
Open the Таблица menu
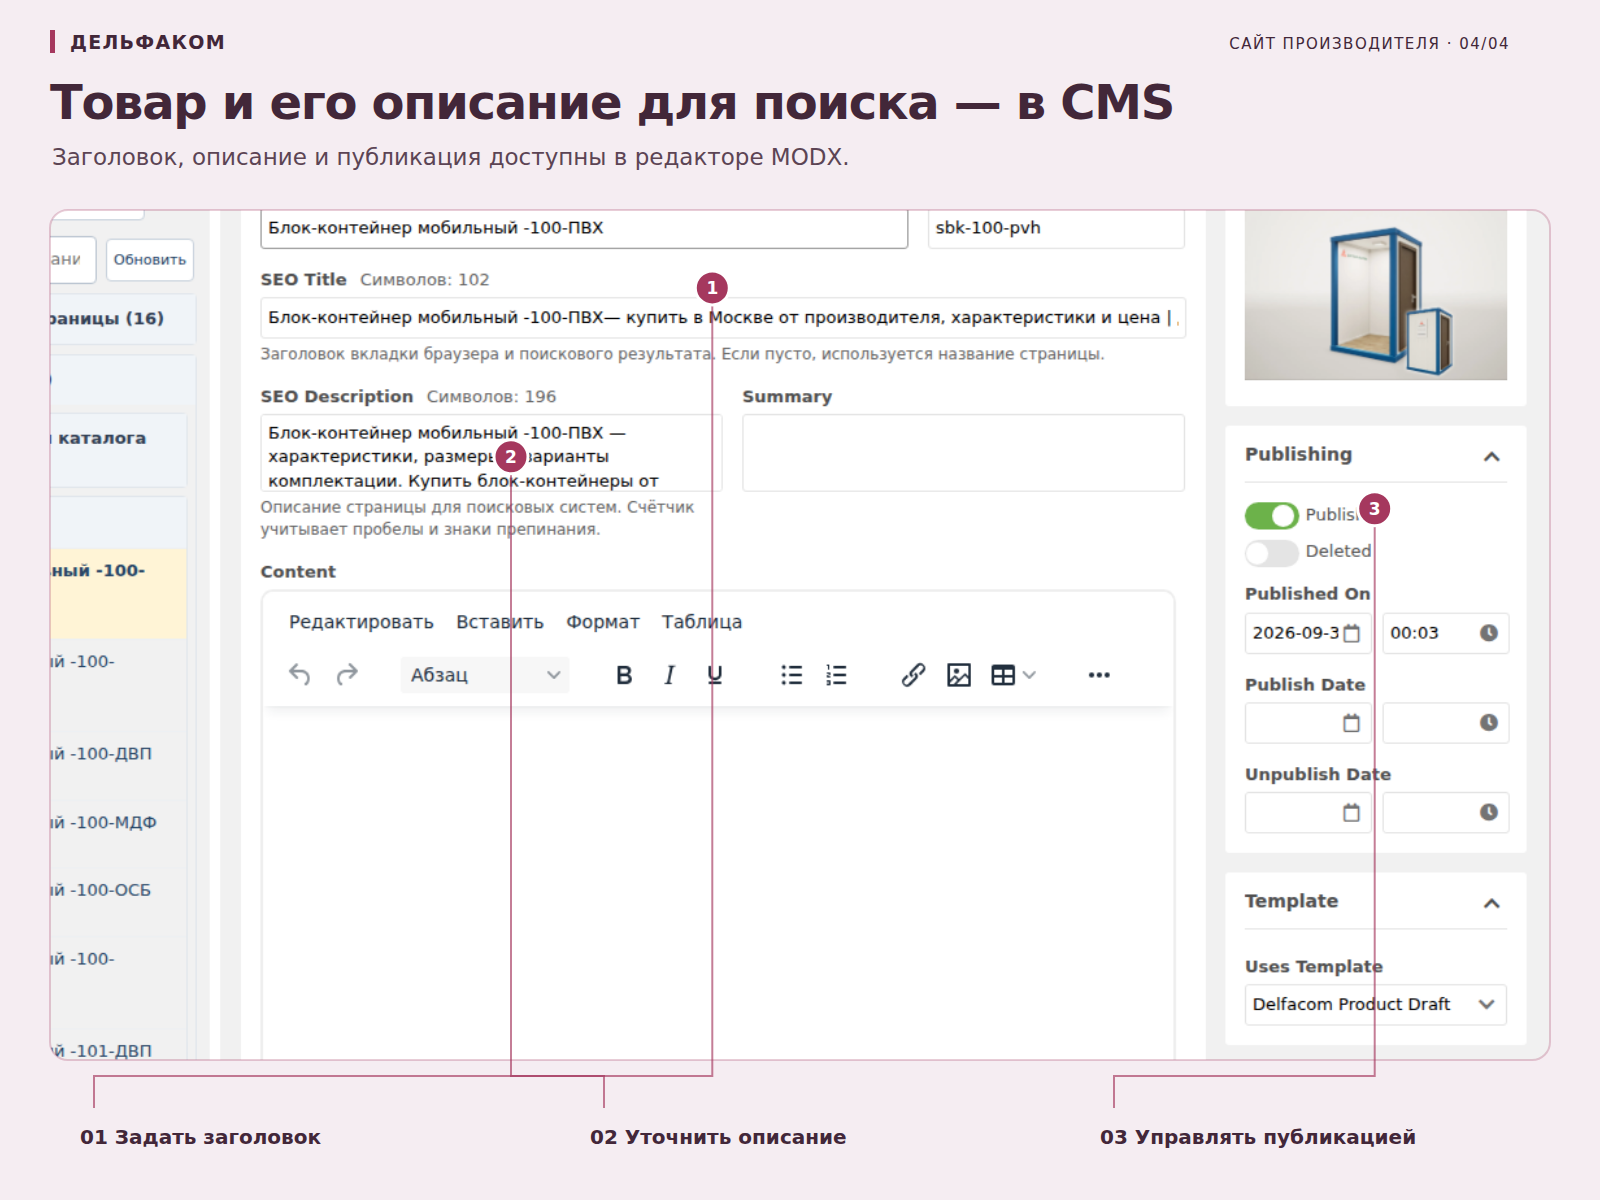click(702, 622)
